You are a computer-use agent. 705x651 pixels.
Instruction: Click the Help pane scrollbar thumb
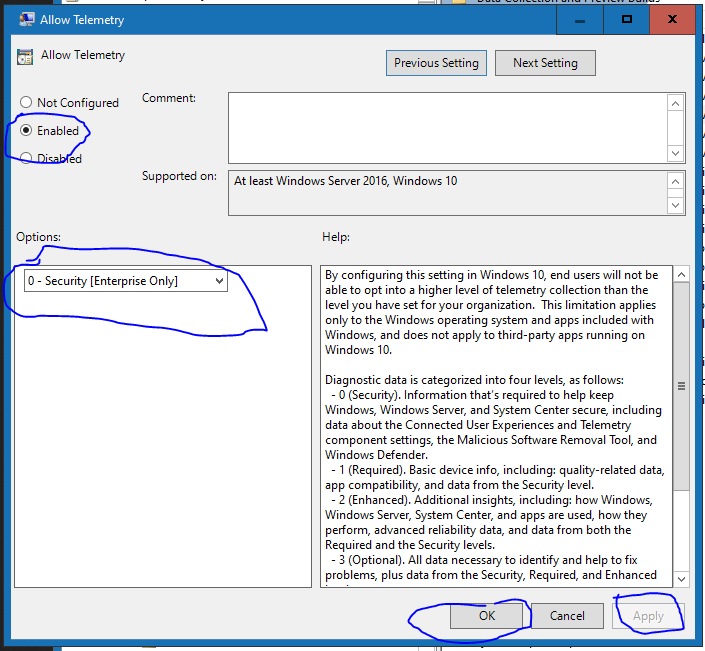coord(682,386)
